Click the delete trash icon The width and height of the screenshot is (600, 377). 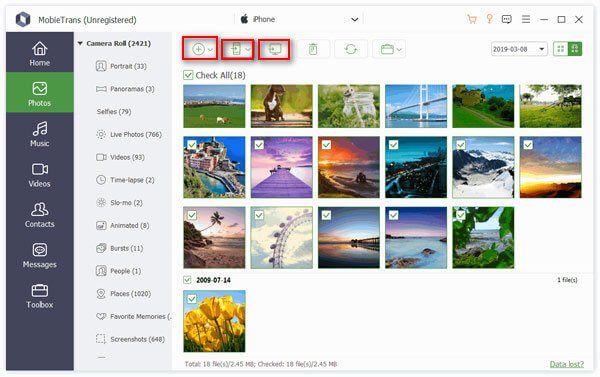tap(313, 49)
